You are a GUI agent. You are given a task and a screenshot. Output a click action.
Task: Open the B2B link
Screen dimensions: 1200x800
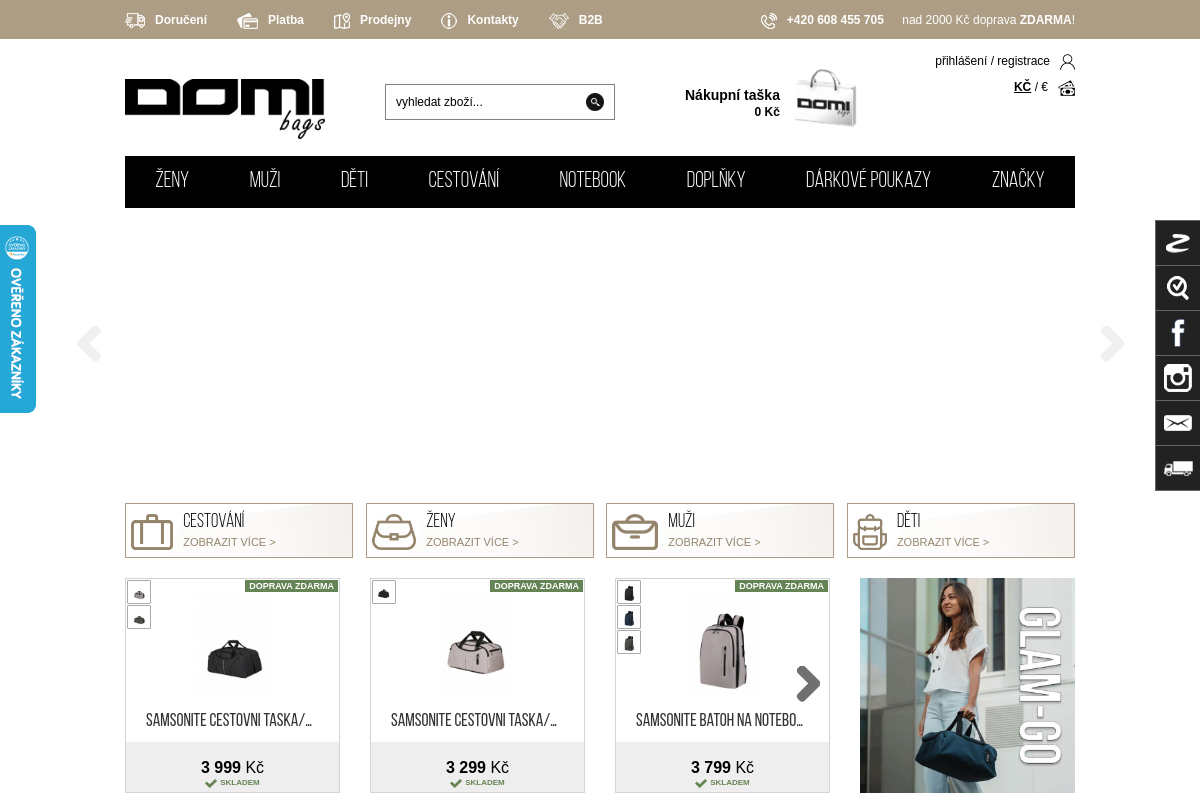[590, 20]
